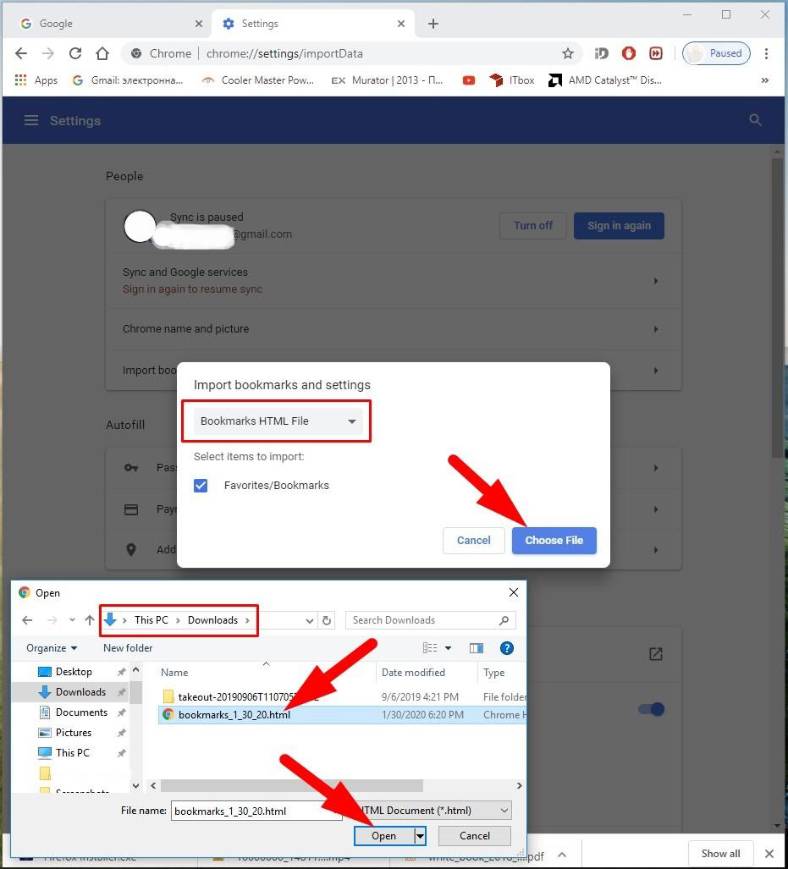Expand previous locations dropdown in address bar
The image size is (788, 869).
pos(309,621)
